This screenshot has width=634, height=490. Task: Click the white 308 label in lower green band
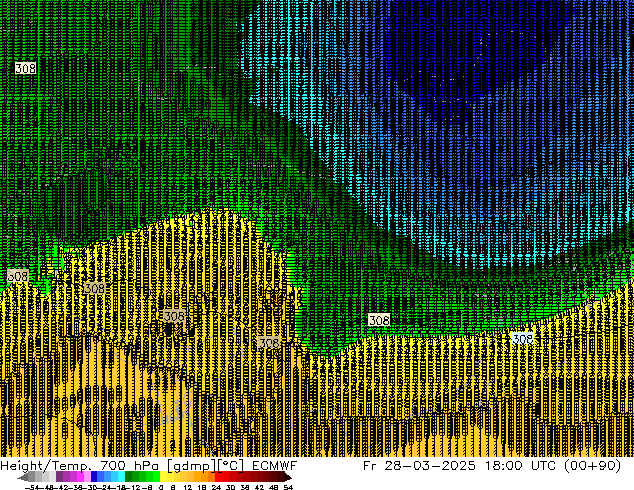pos(379,320)
